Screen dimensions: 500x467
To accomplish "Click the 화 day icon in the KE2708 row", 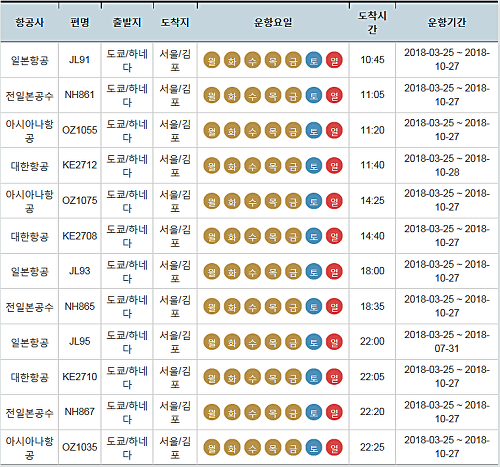I will [232, 236].
